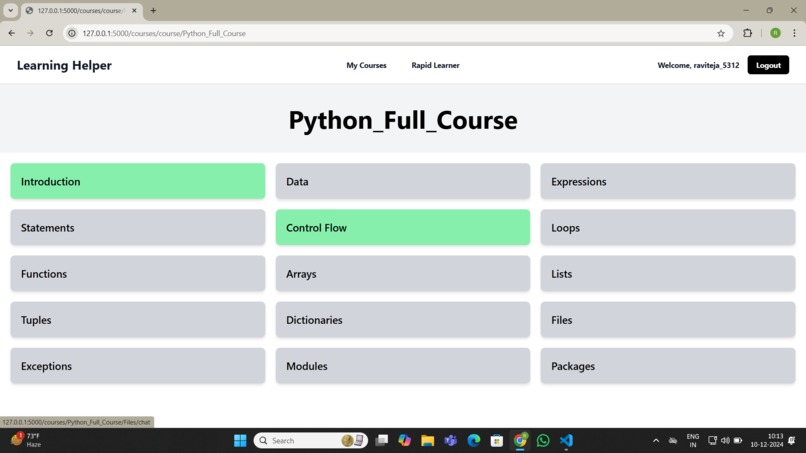Open the Files topic card
Viewport: 806px width, 453px height.
point(668,320)
